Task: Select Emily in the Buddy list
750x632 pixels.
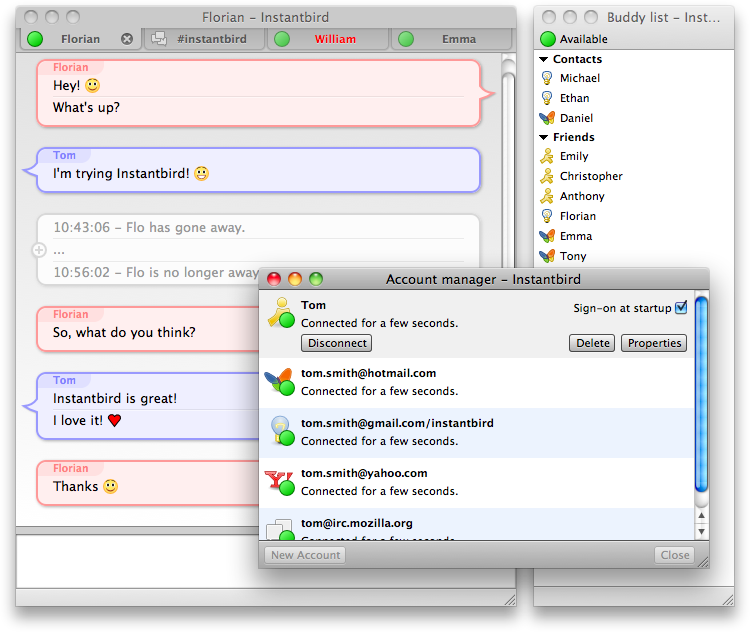Action: [636, 156]
